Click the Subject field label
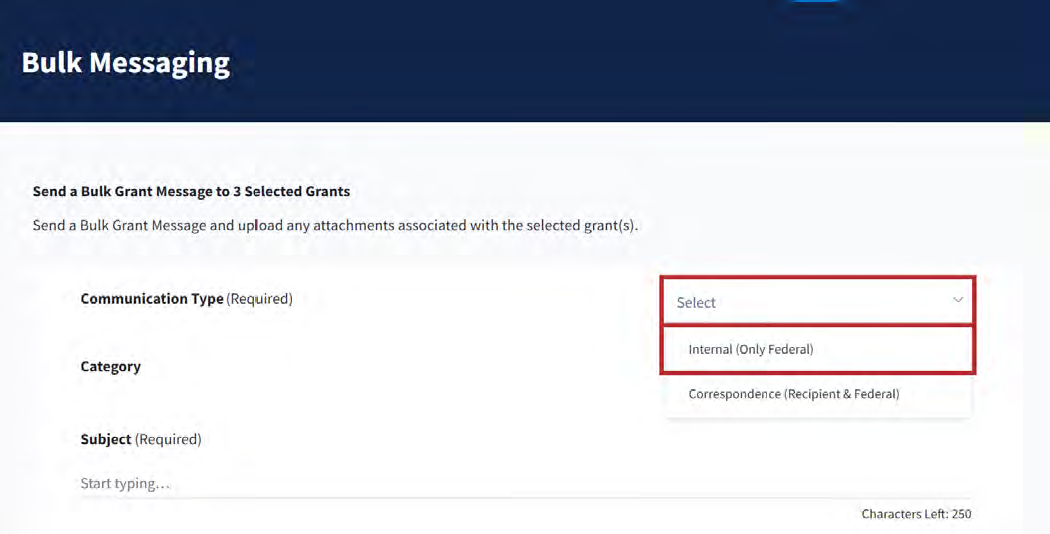Screen dimensions: 1050x534 pos(106,439)
